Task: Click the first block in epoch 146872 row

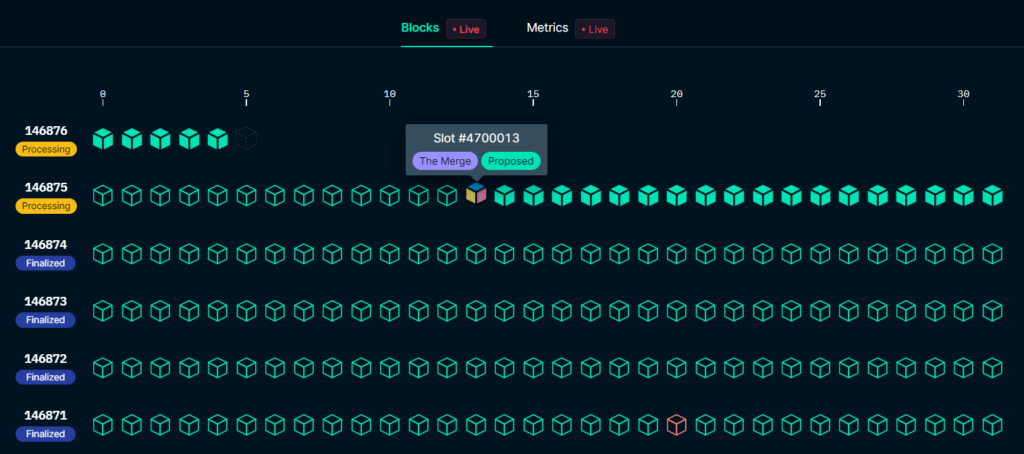Action: pyautogui.click(x=103, y=368)
